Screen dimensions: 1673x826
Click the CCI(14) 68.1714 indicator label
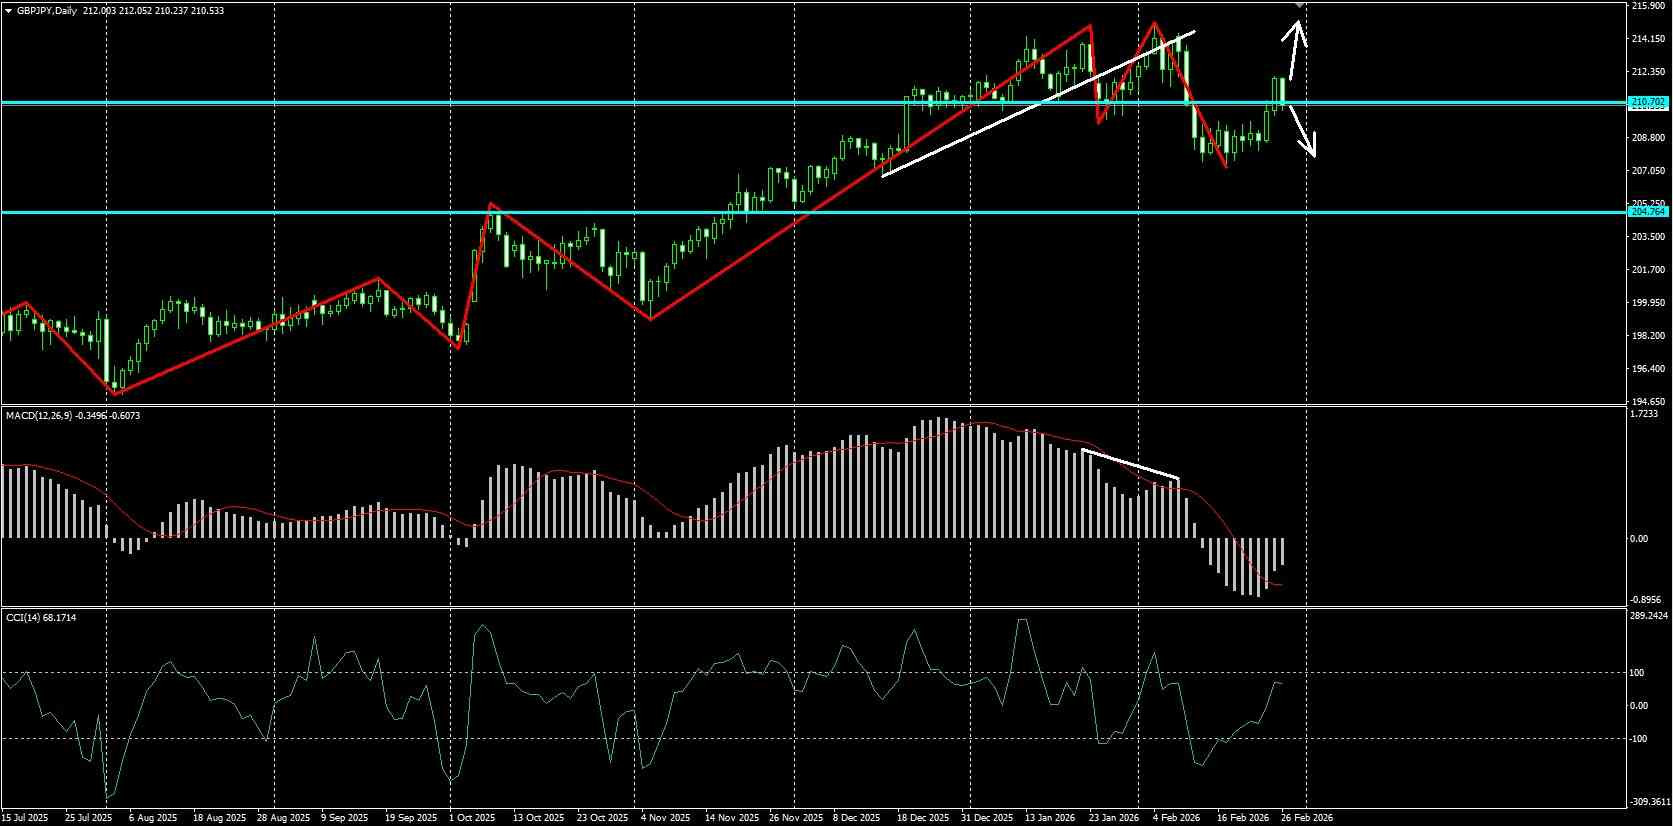click(41, 618)
